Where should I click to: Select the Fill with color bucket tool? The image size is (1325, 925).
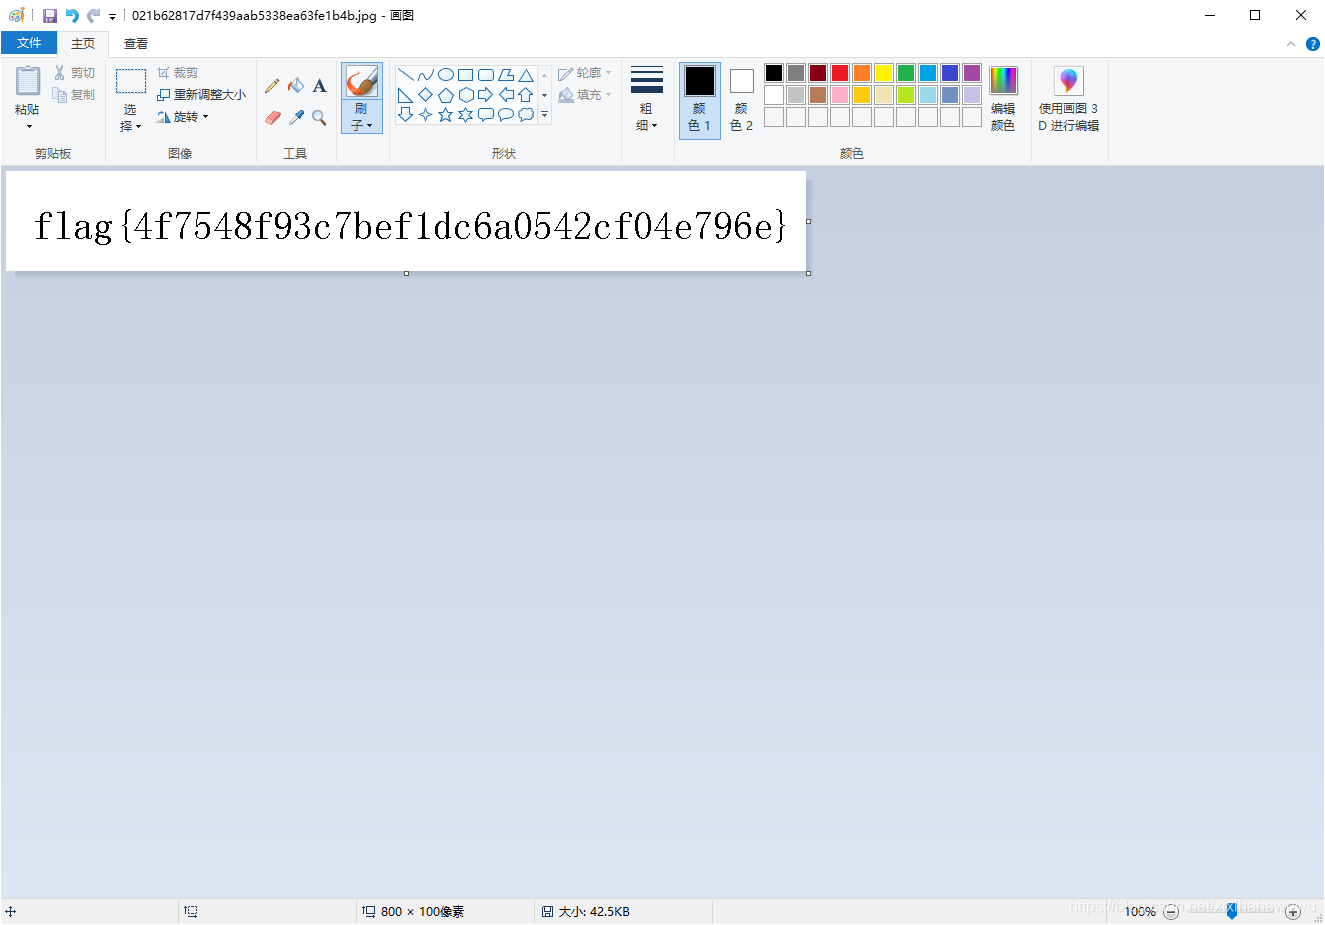pyautogui.click(x=296, y=86)
